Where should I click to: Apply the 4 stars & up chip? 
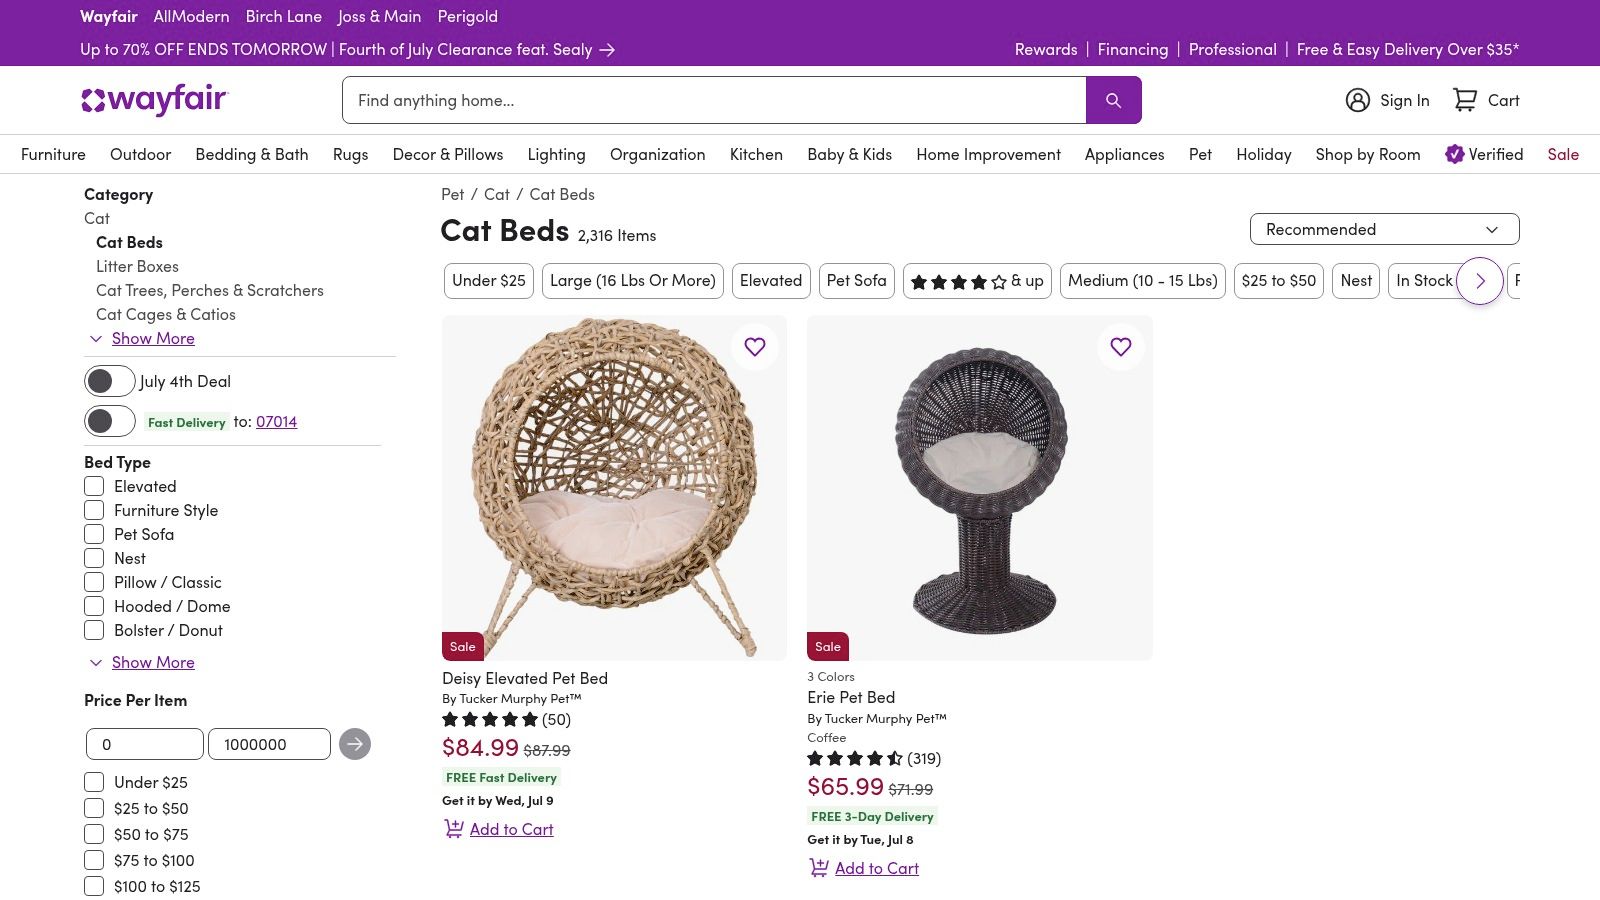point(977,281)
